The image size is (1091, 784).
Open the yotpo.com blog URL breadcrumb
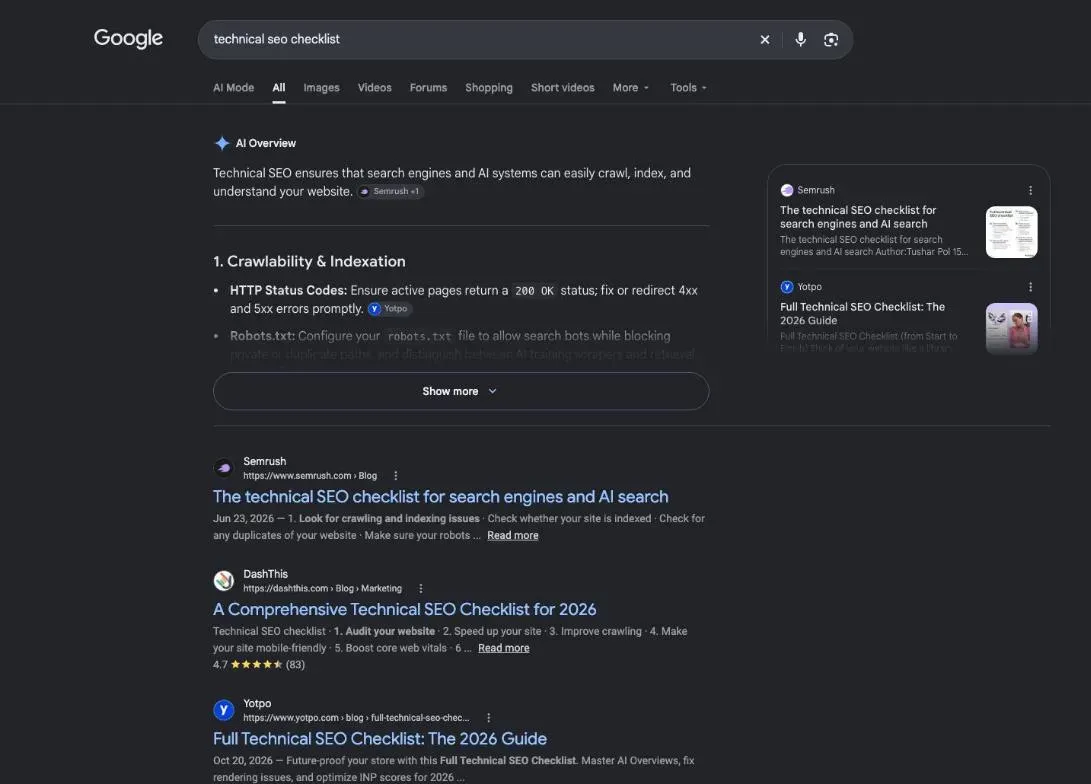(356, 718)
